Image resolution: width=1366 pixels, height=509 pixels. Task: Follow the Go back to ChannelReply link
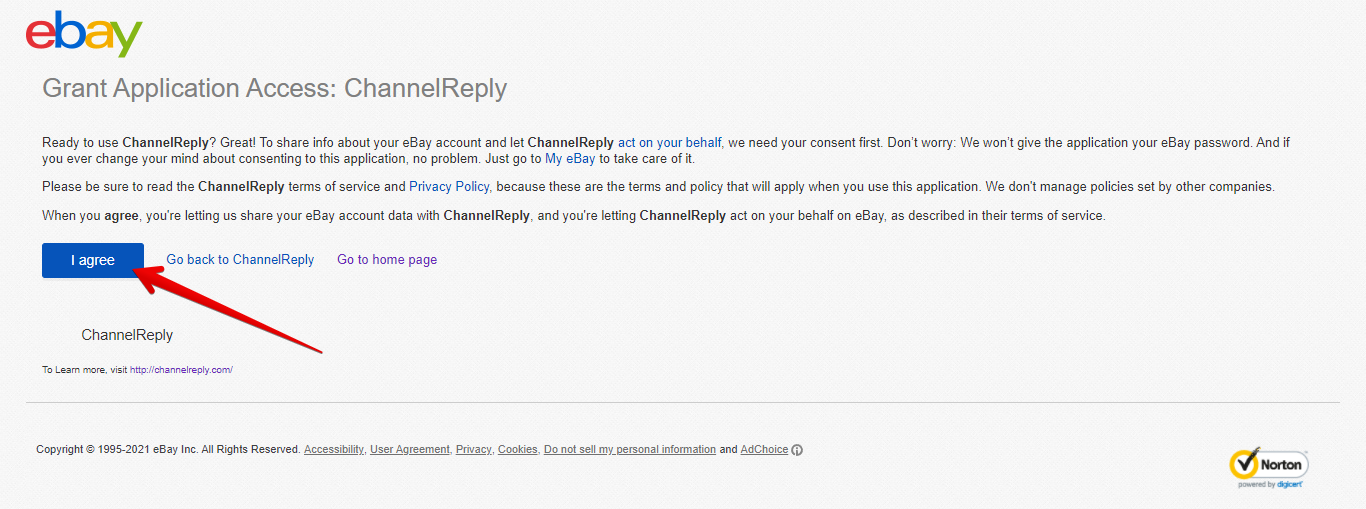click(x=240, y=260)
